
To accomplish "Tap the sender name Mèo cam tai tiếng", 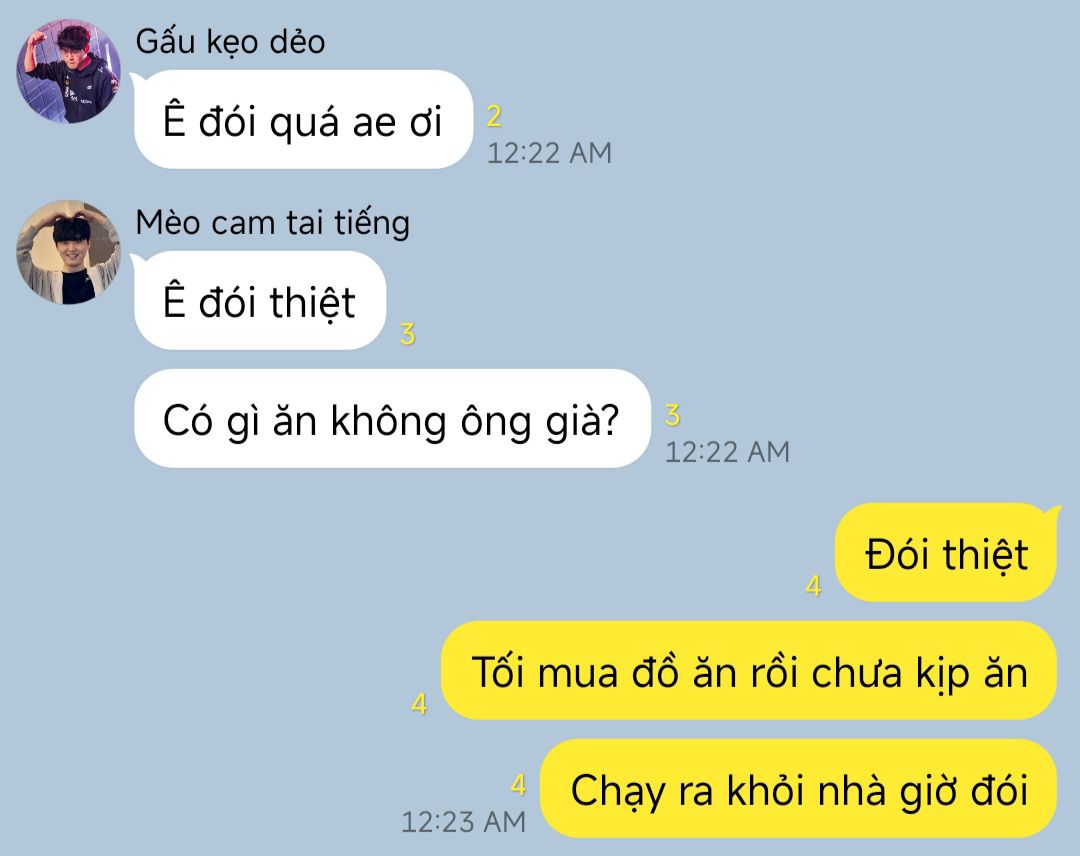I will click(x=272, y=223).
